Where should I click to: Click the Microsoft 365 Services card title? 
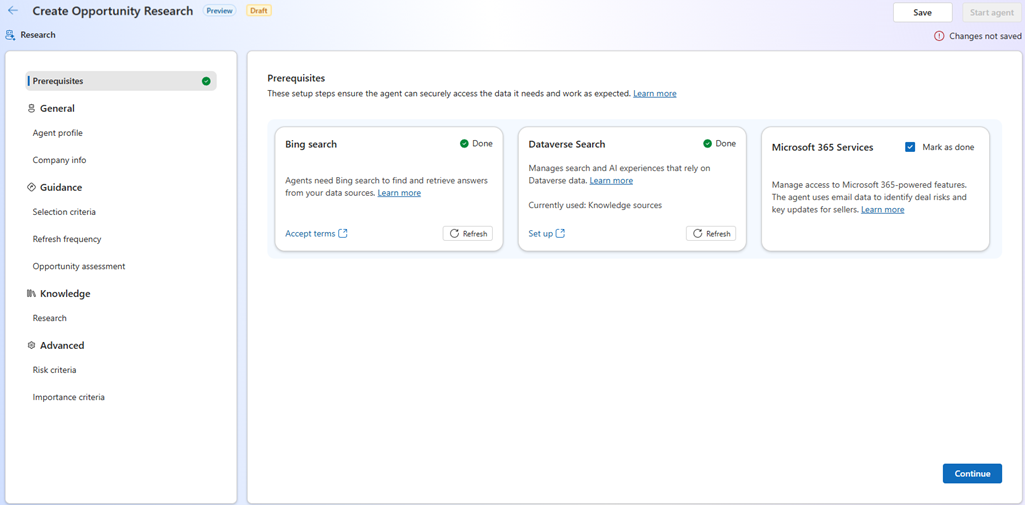(822, 148)
